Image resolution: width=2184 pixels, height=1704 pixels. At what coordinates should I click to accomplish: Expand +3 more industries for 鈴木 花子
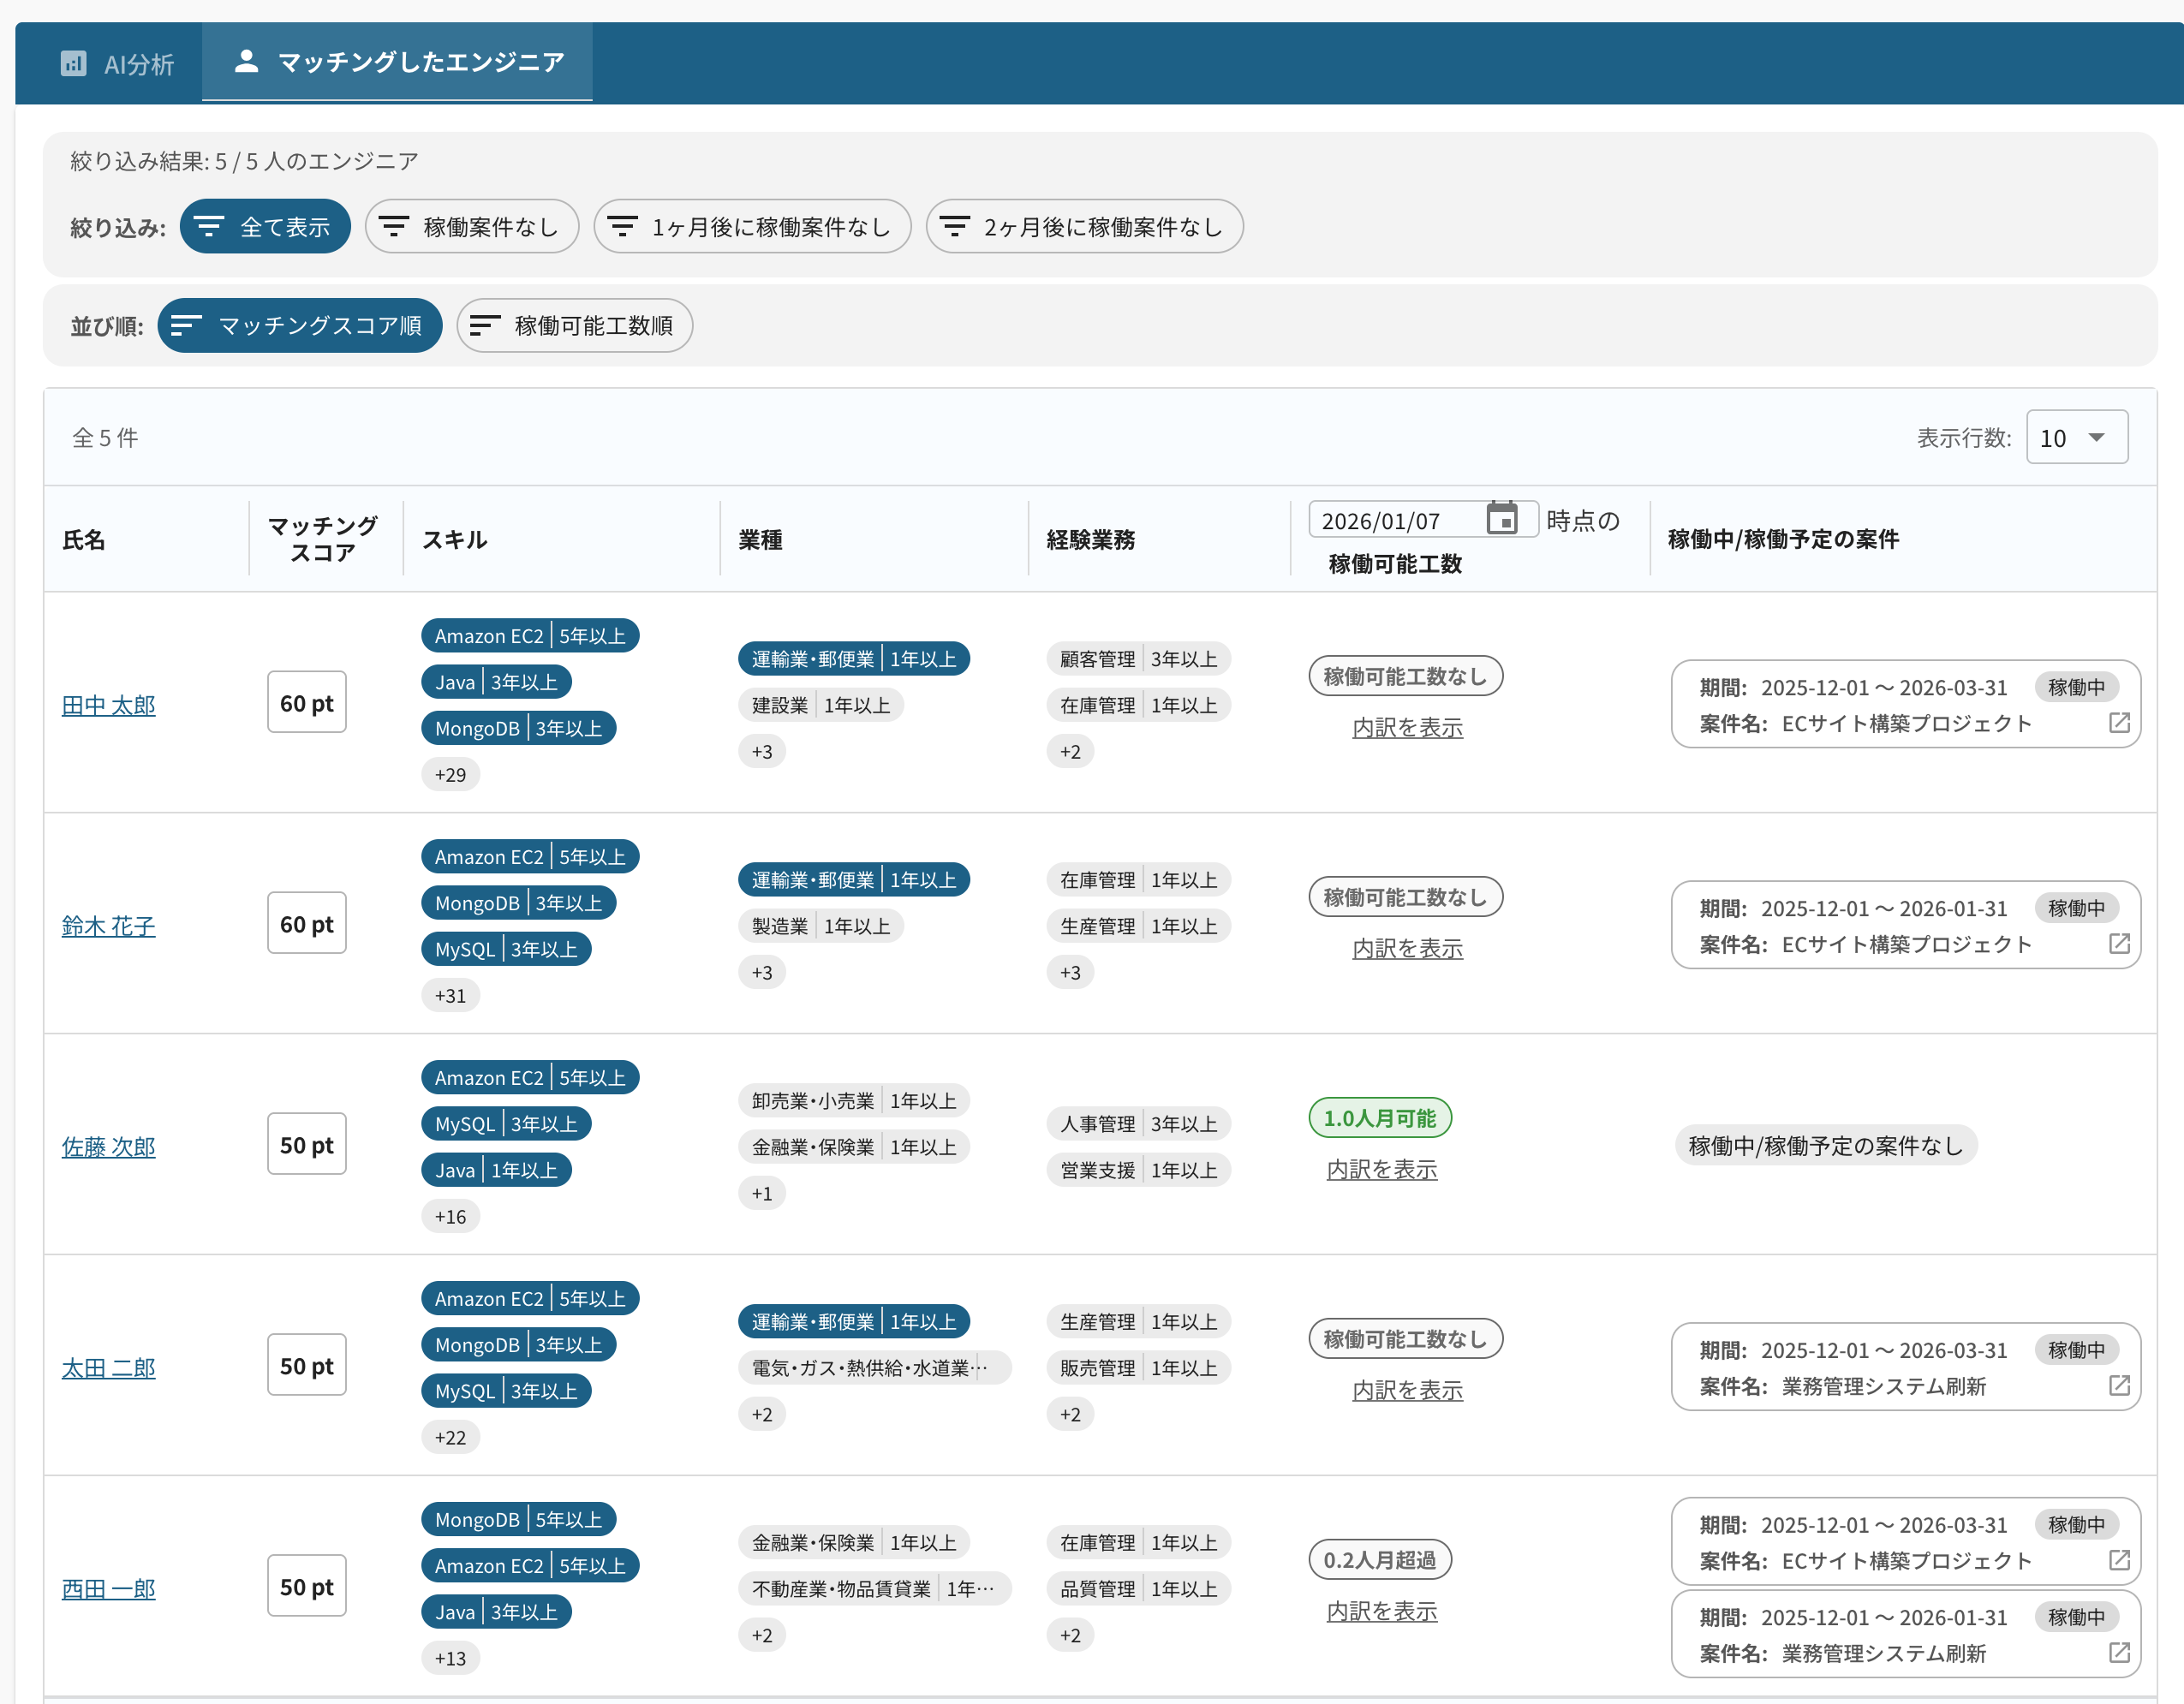click(x=762, y=973)
